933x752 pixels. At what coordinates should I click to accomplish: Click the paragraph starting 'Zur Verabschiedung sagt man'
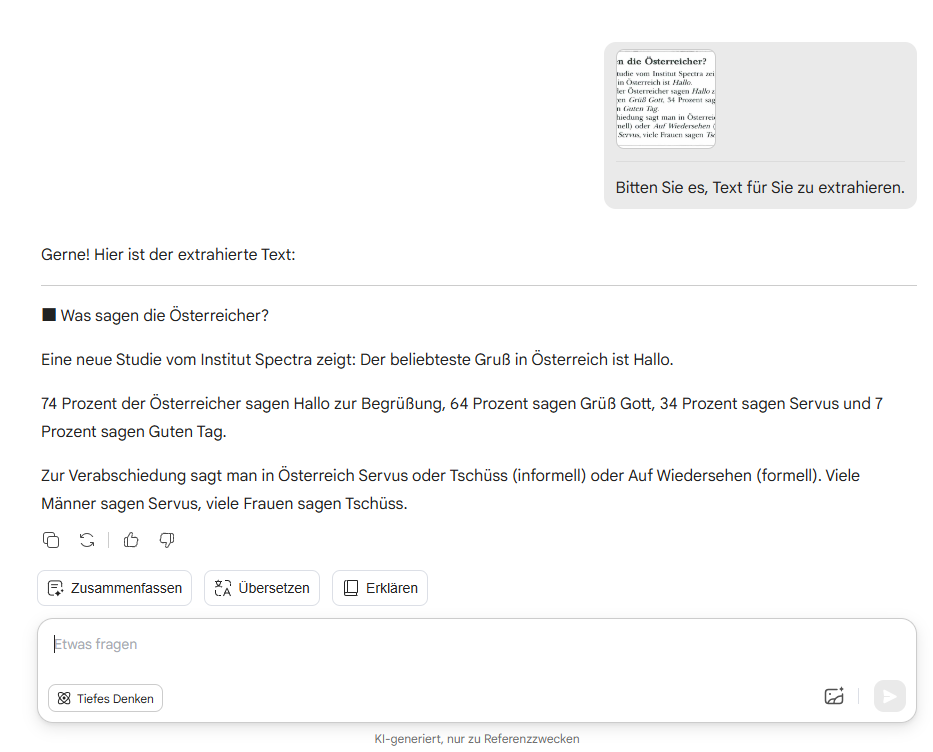pos(450,489)
